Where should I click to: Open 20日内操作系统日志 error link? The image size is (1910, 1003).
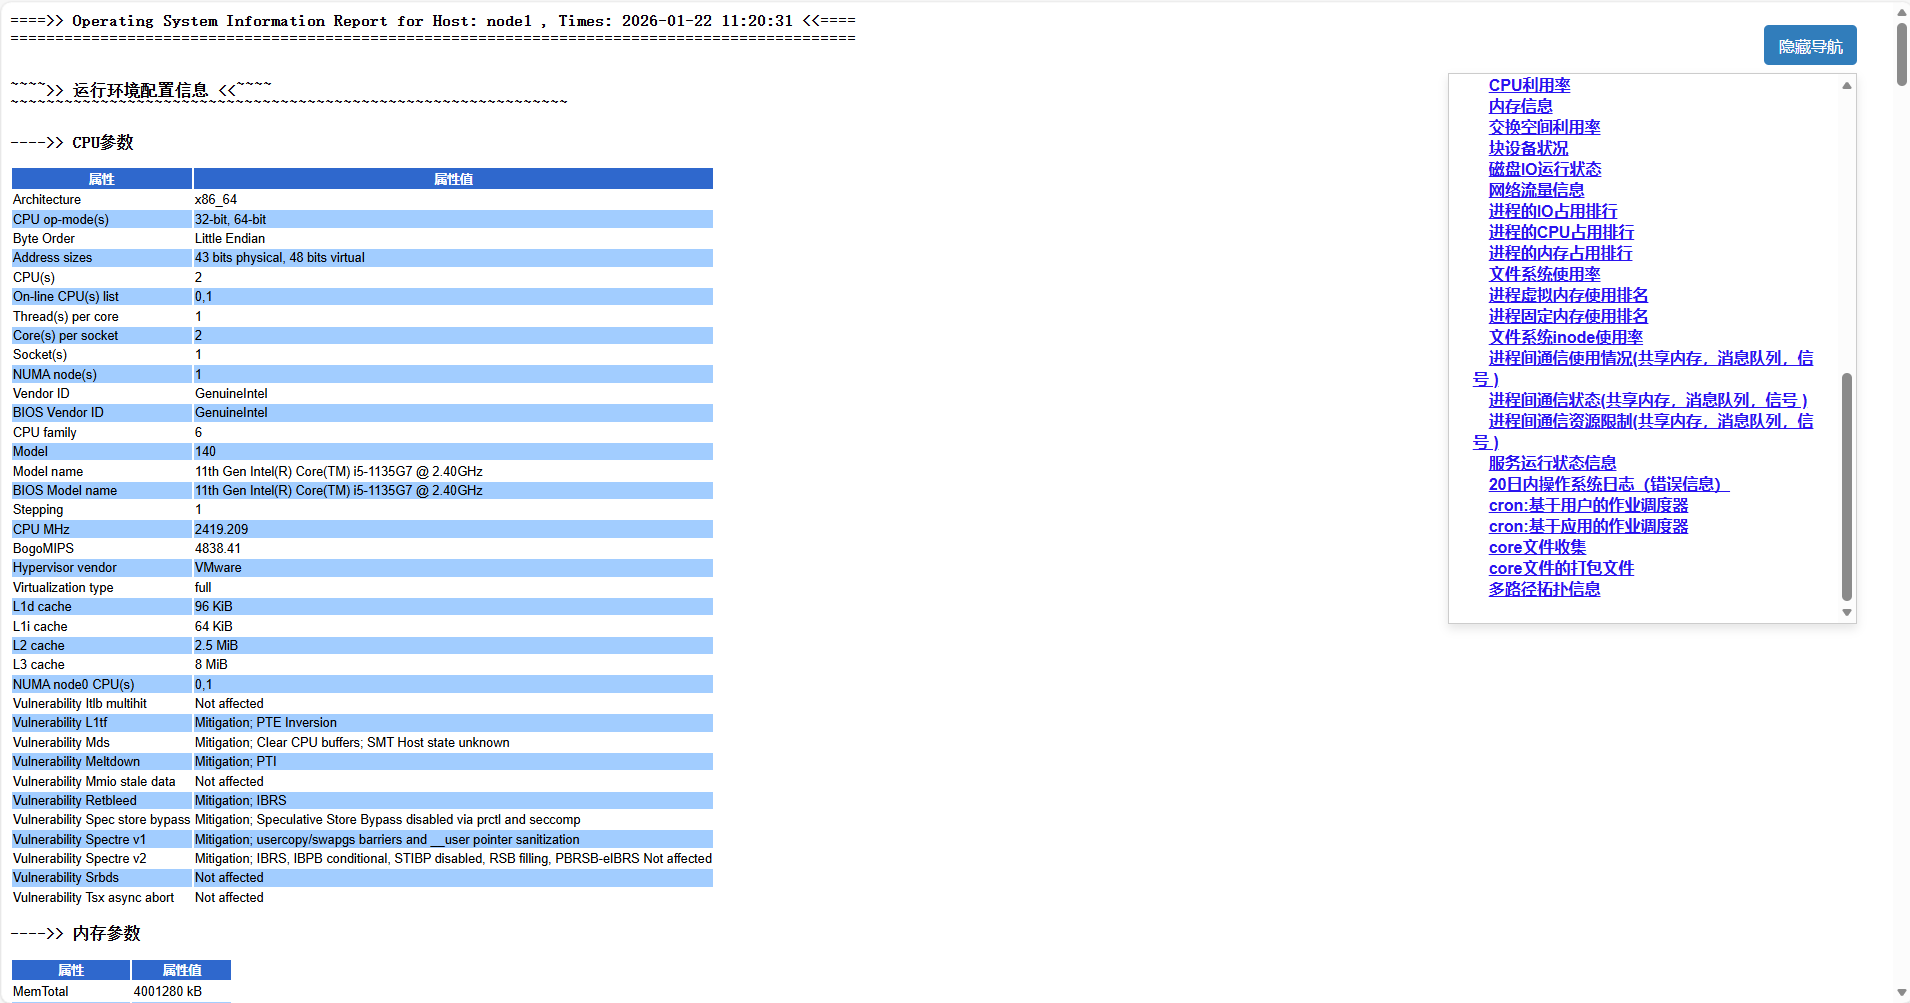click(1608, 485)
